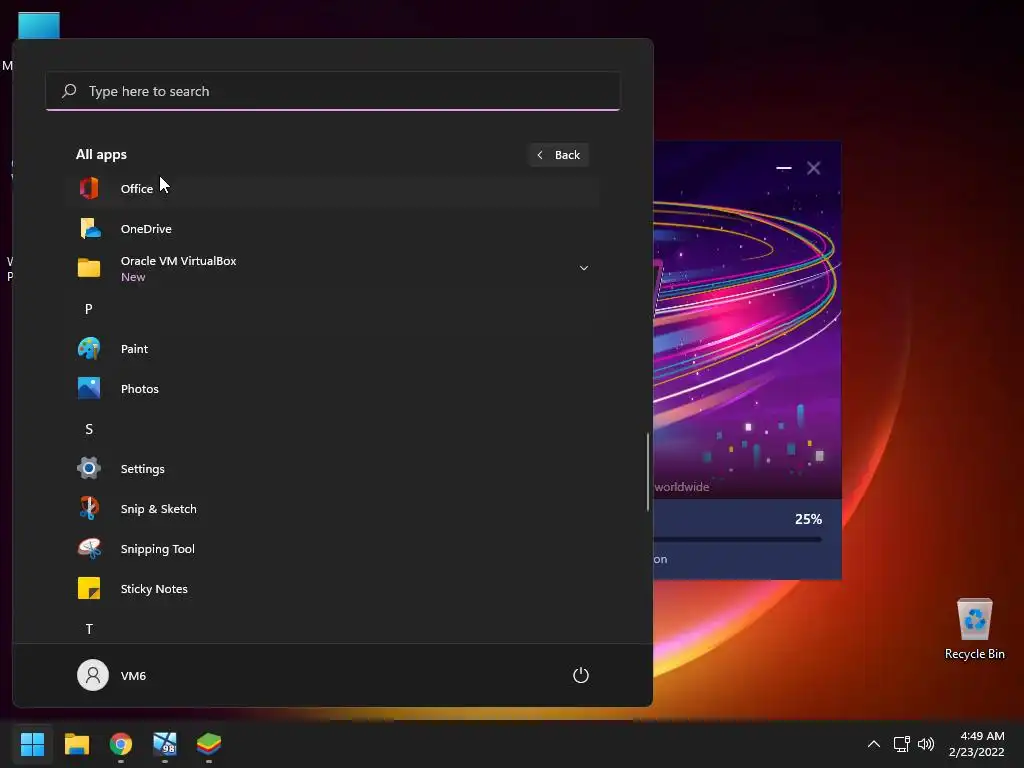Jump to letter P section header
Screen dimensions: 1024x768
(89, 309)
